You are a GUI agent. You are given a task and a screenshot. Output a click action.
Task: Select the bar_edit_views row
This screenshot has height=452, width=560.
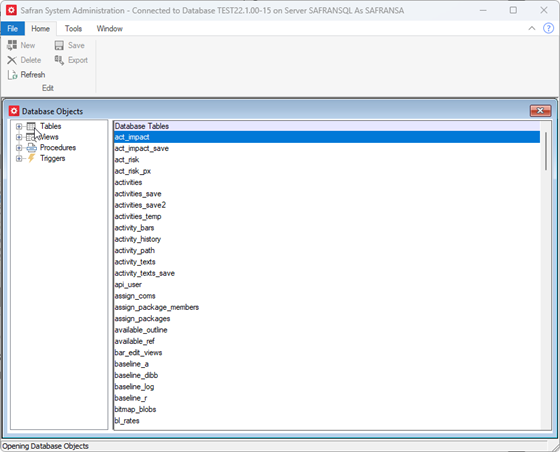[326, 353]
